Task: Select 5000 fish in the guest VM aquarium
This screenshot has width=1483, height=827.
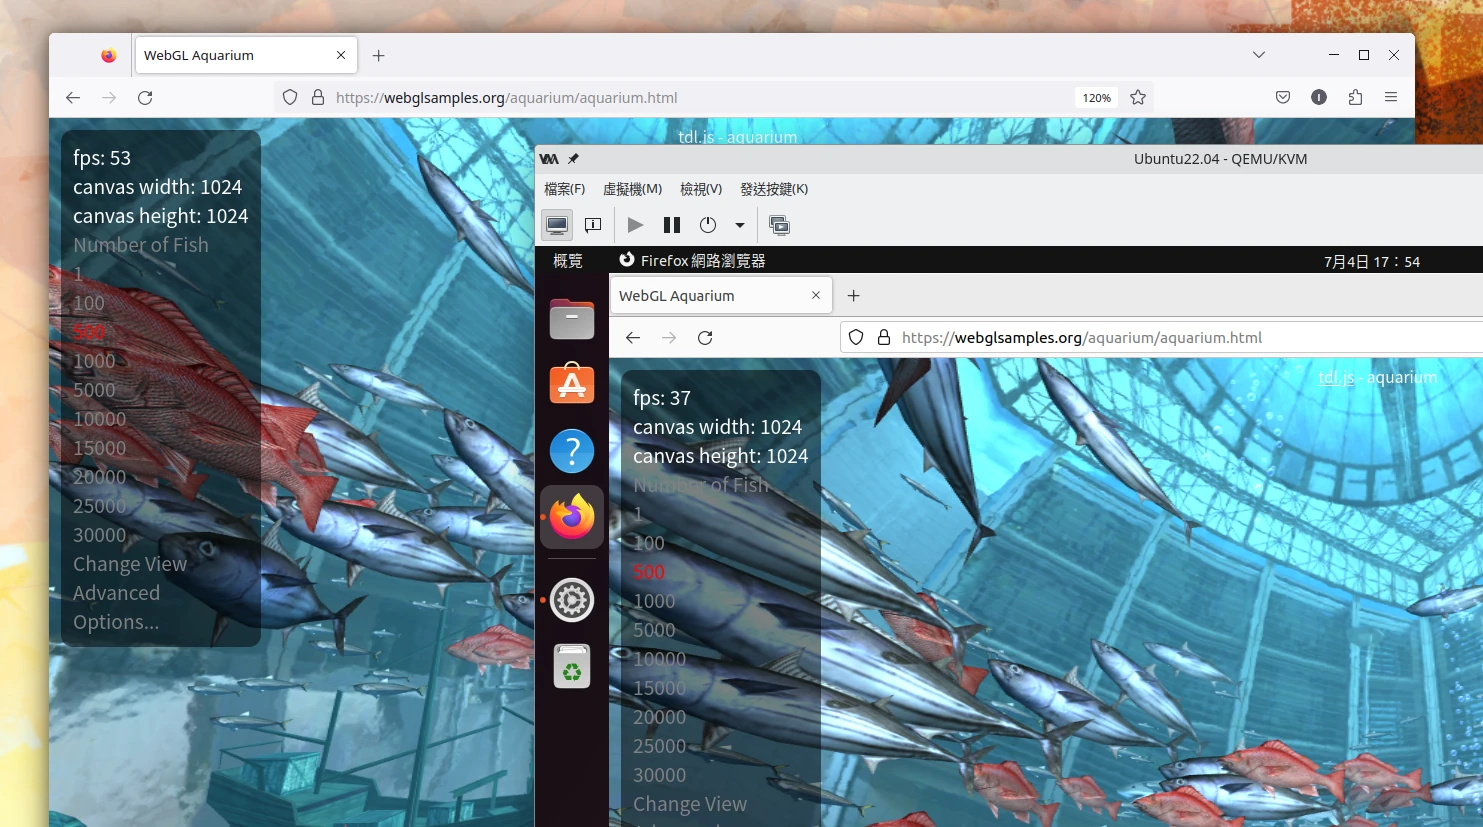Action: [x=654, y=630]
